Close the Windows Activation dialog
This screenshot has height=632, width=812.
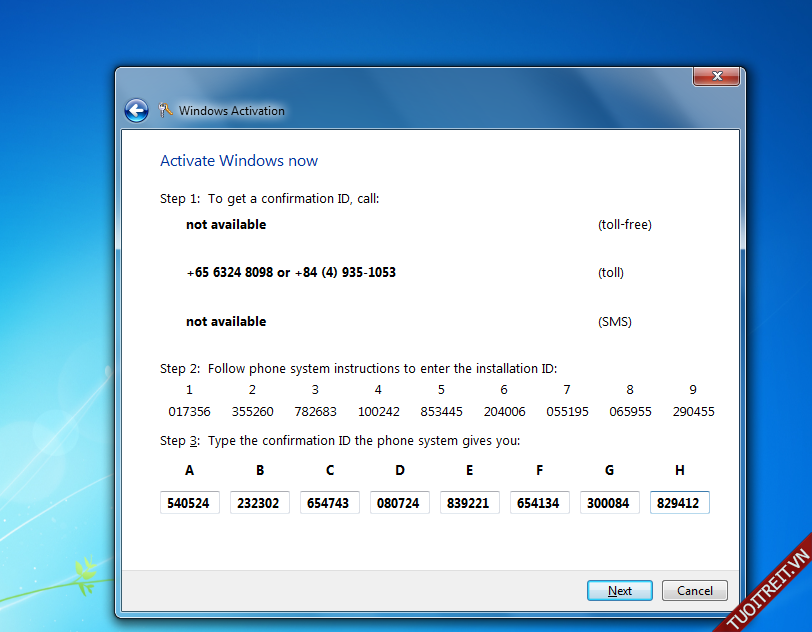(716, 76)
